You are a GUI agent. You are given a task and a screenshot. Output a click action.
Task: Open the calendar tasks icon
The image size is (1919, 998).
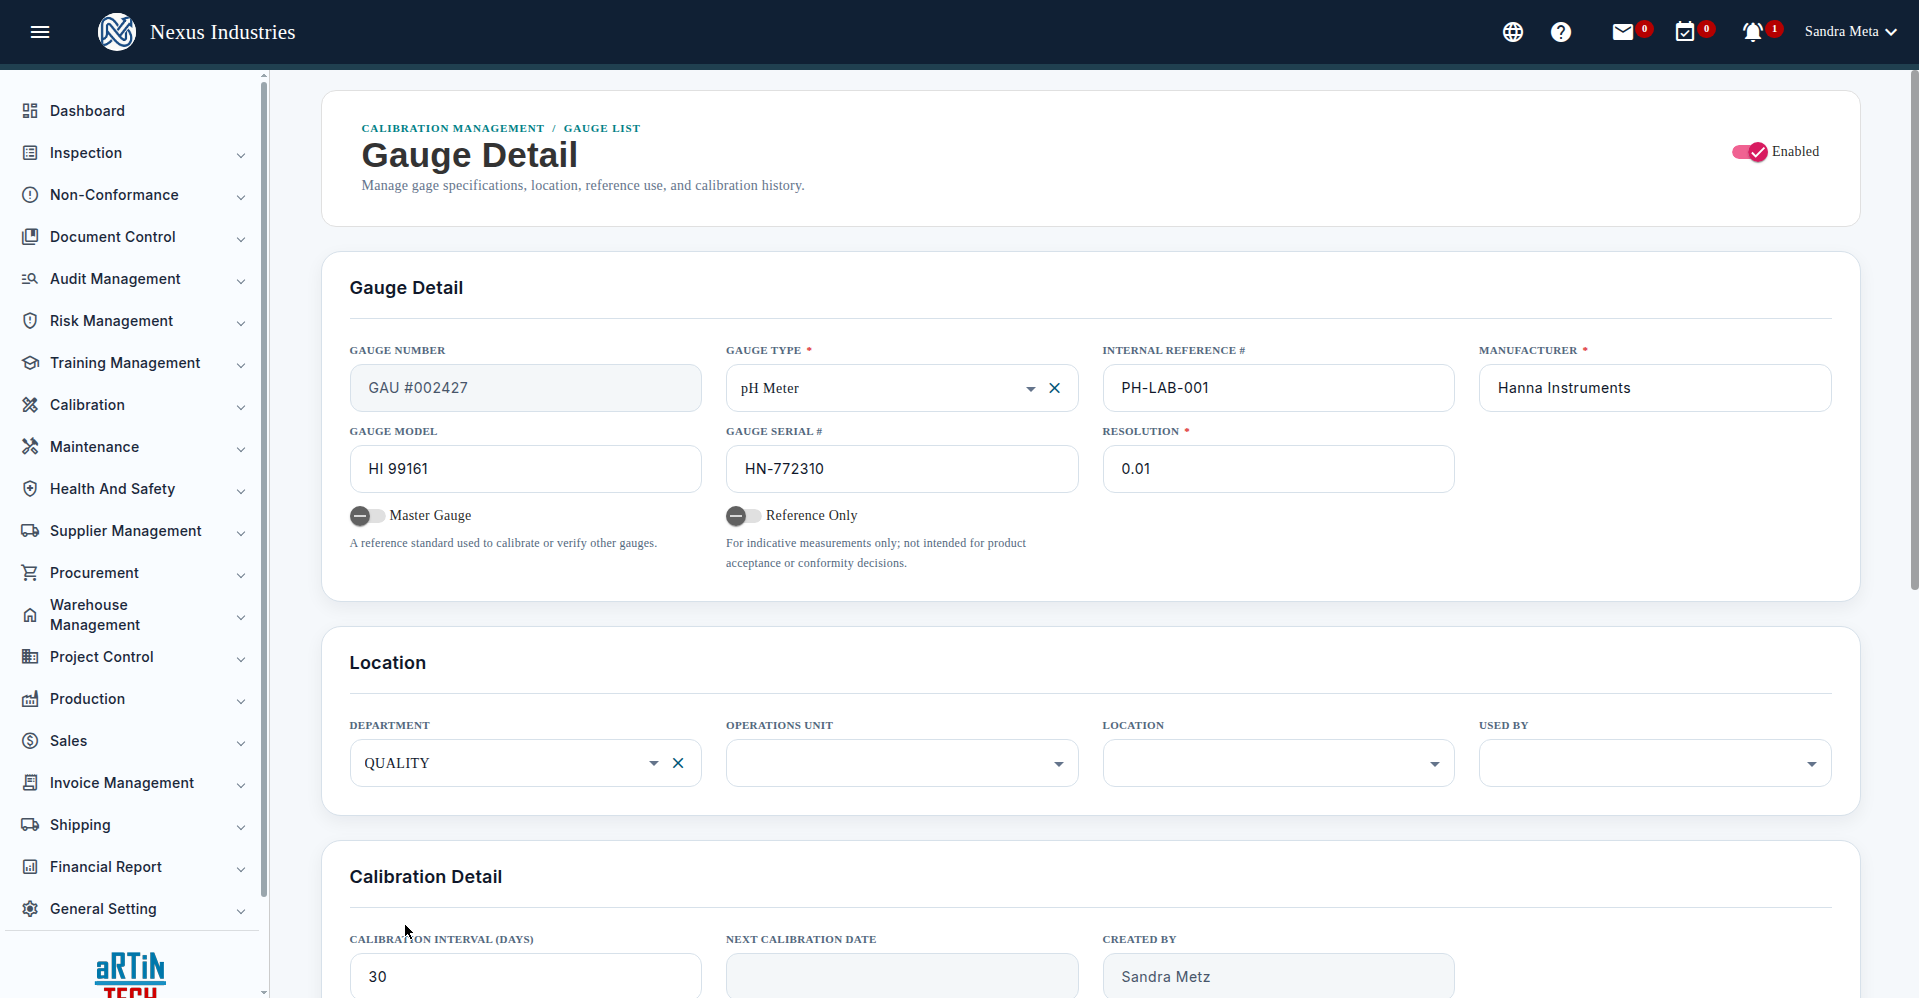pos(1685,32)
